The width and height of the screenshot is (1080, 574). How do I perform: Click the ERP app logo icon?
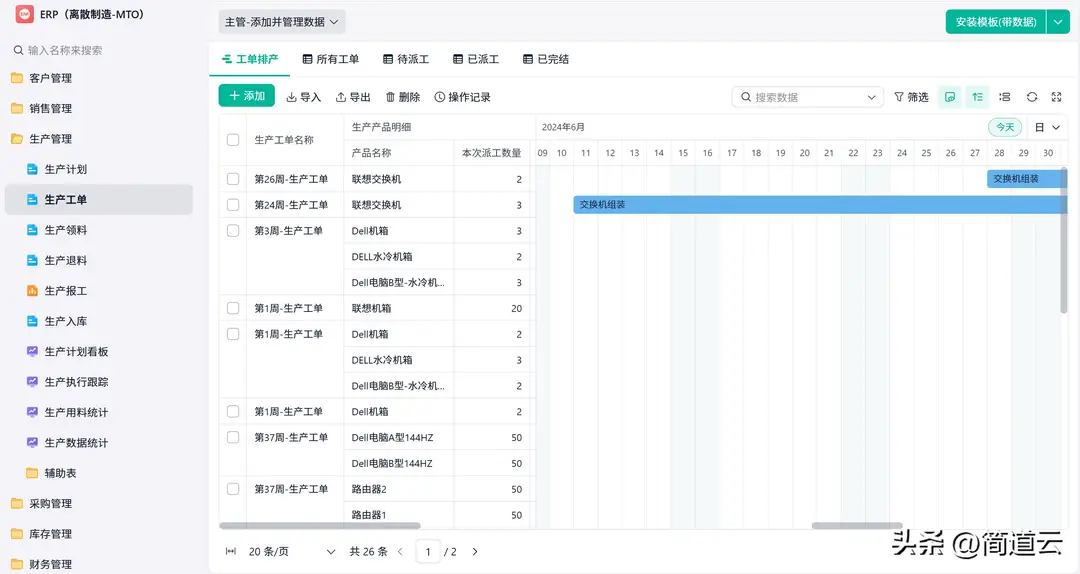[x=25, y=14]
